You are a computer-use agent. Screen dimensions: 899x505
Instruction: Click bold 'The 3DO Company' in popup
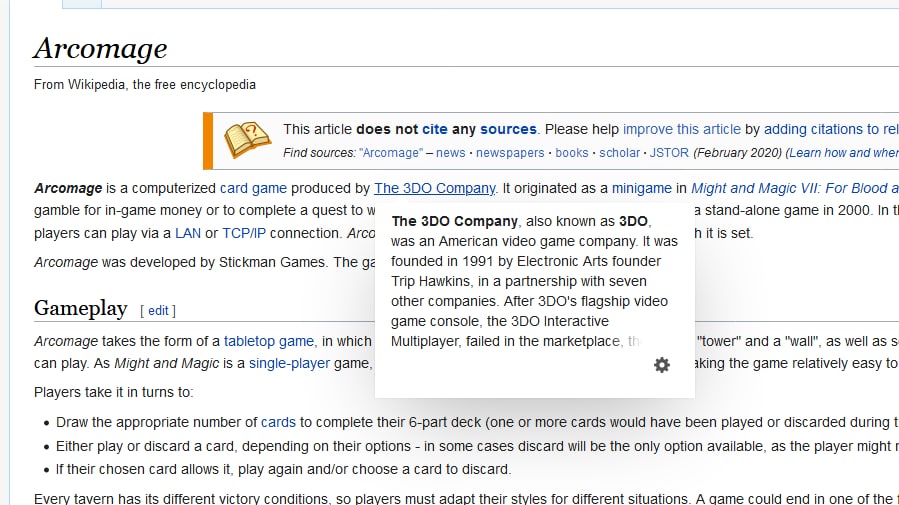[455, 221]
